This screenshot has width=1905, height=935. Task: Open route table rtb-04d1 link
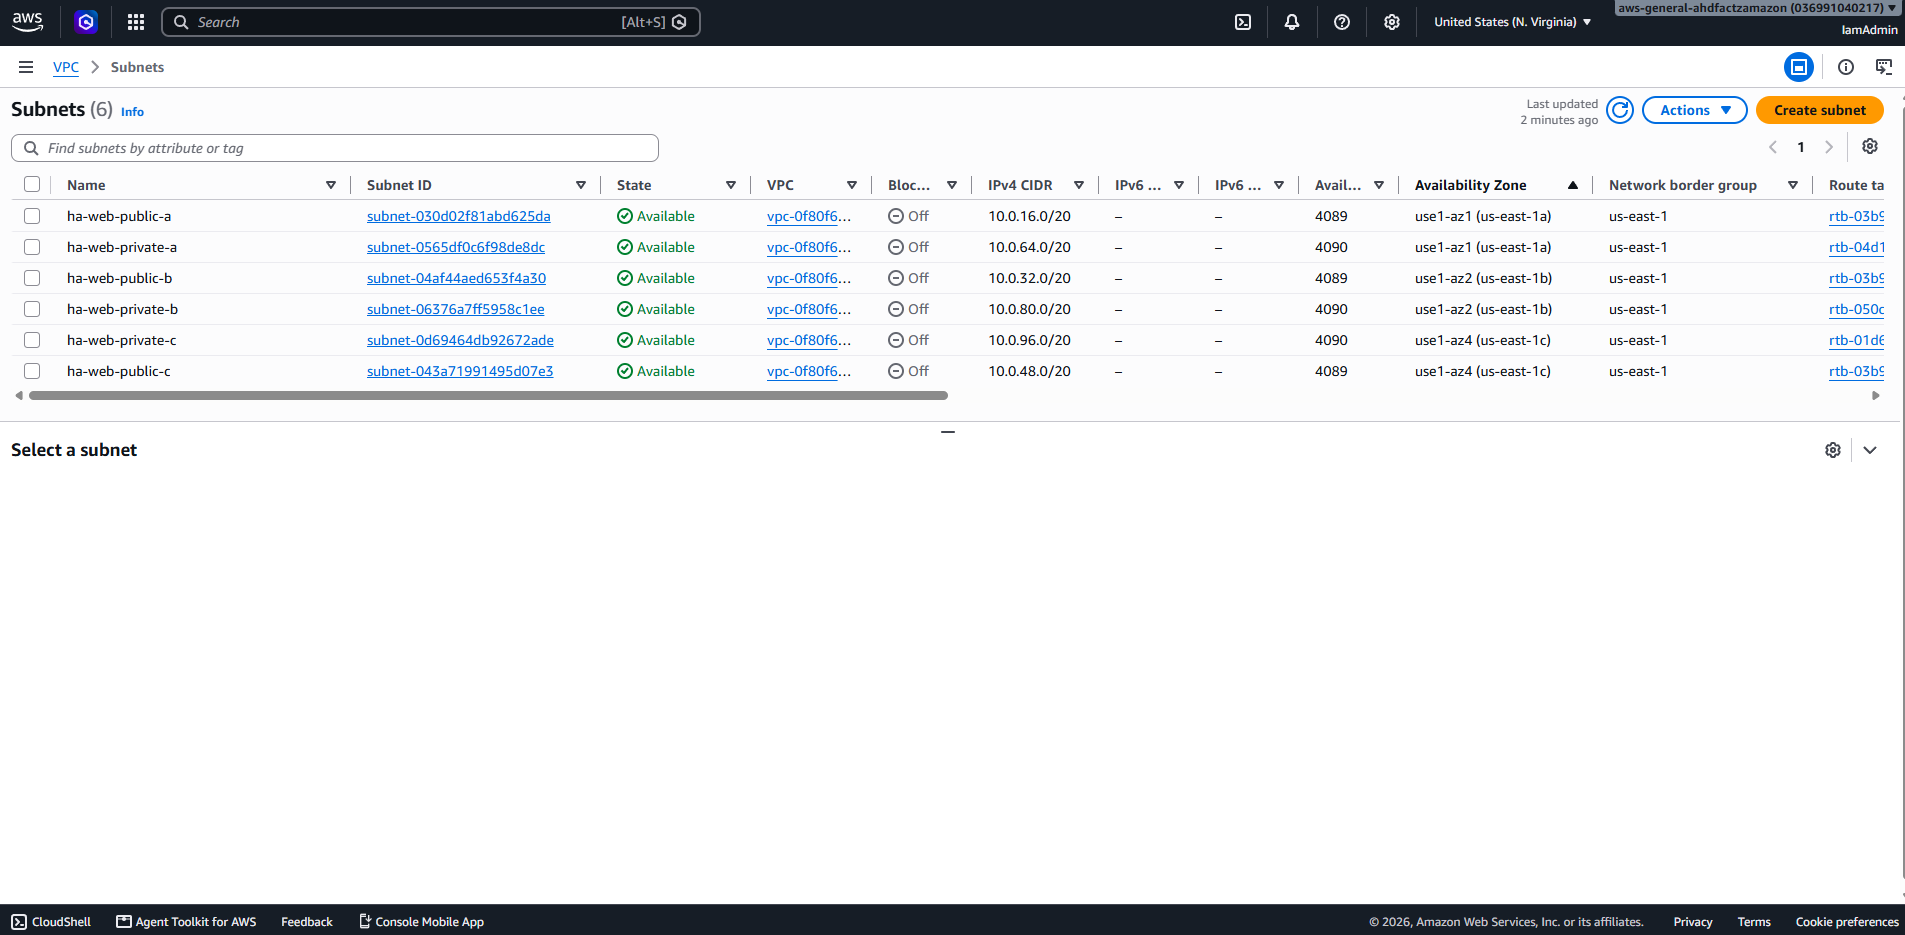(1856, 247)
